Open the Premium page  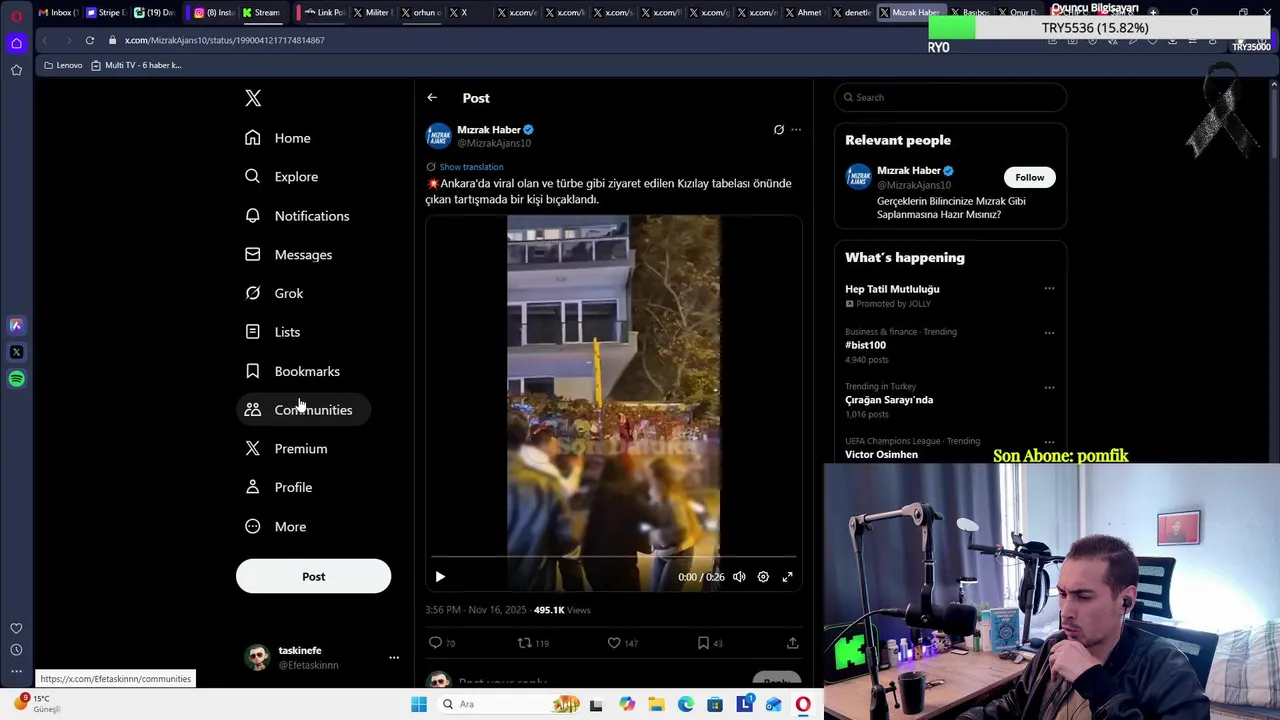(x=287, y=449)
